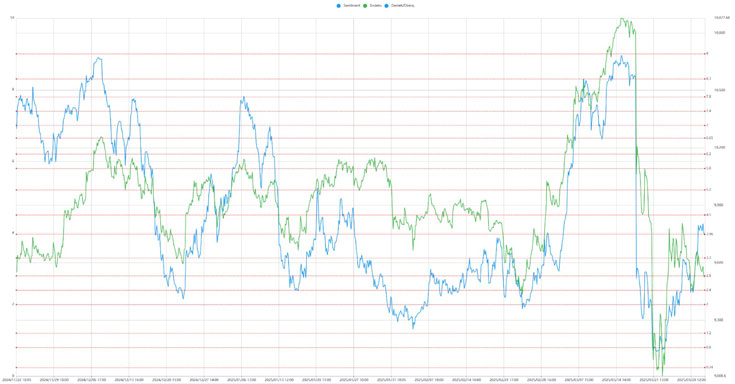The width and height of the screenshot is (735, 384).
Task: Toggle the Sentiment series in the legend
Action: point(348,6)
